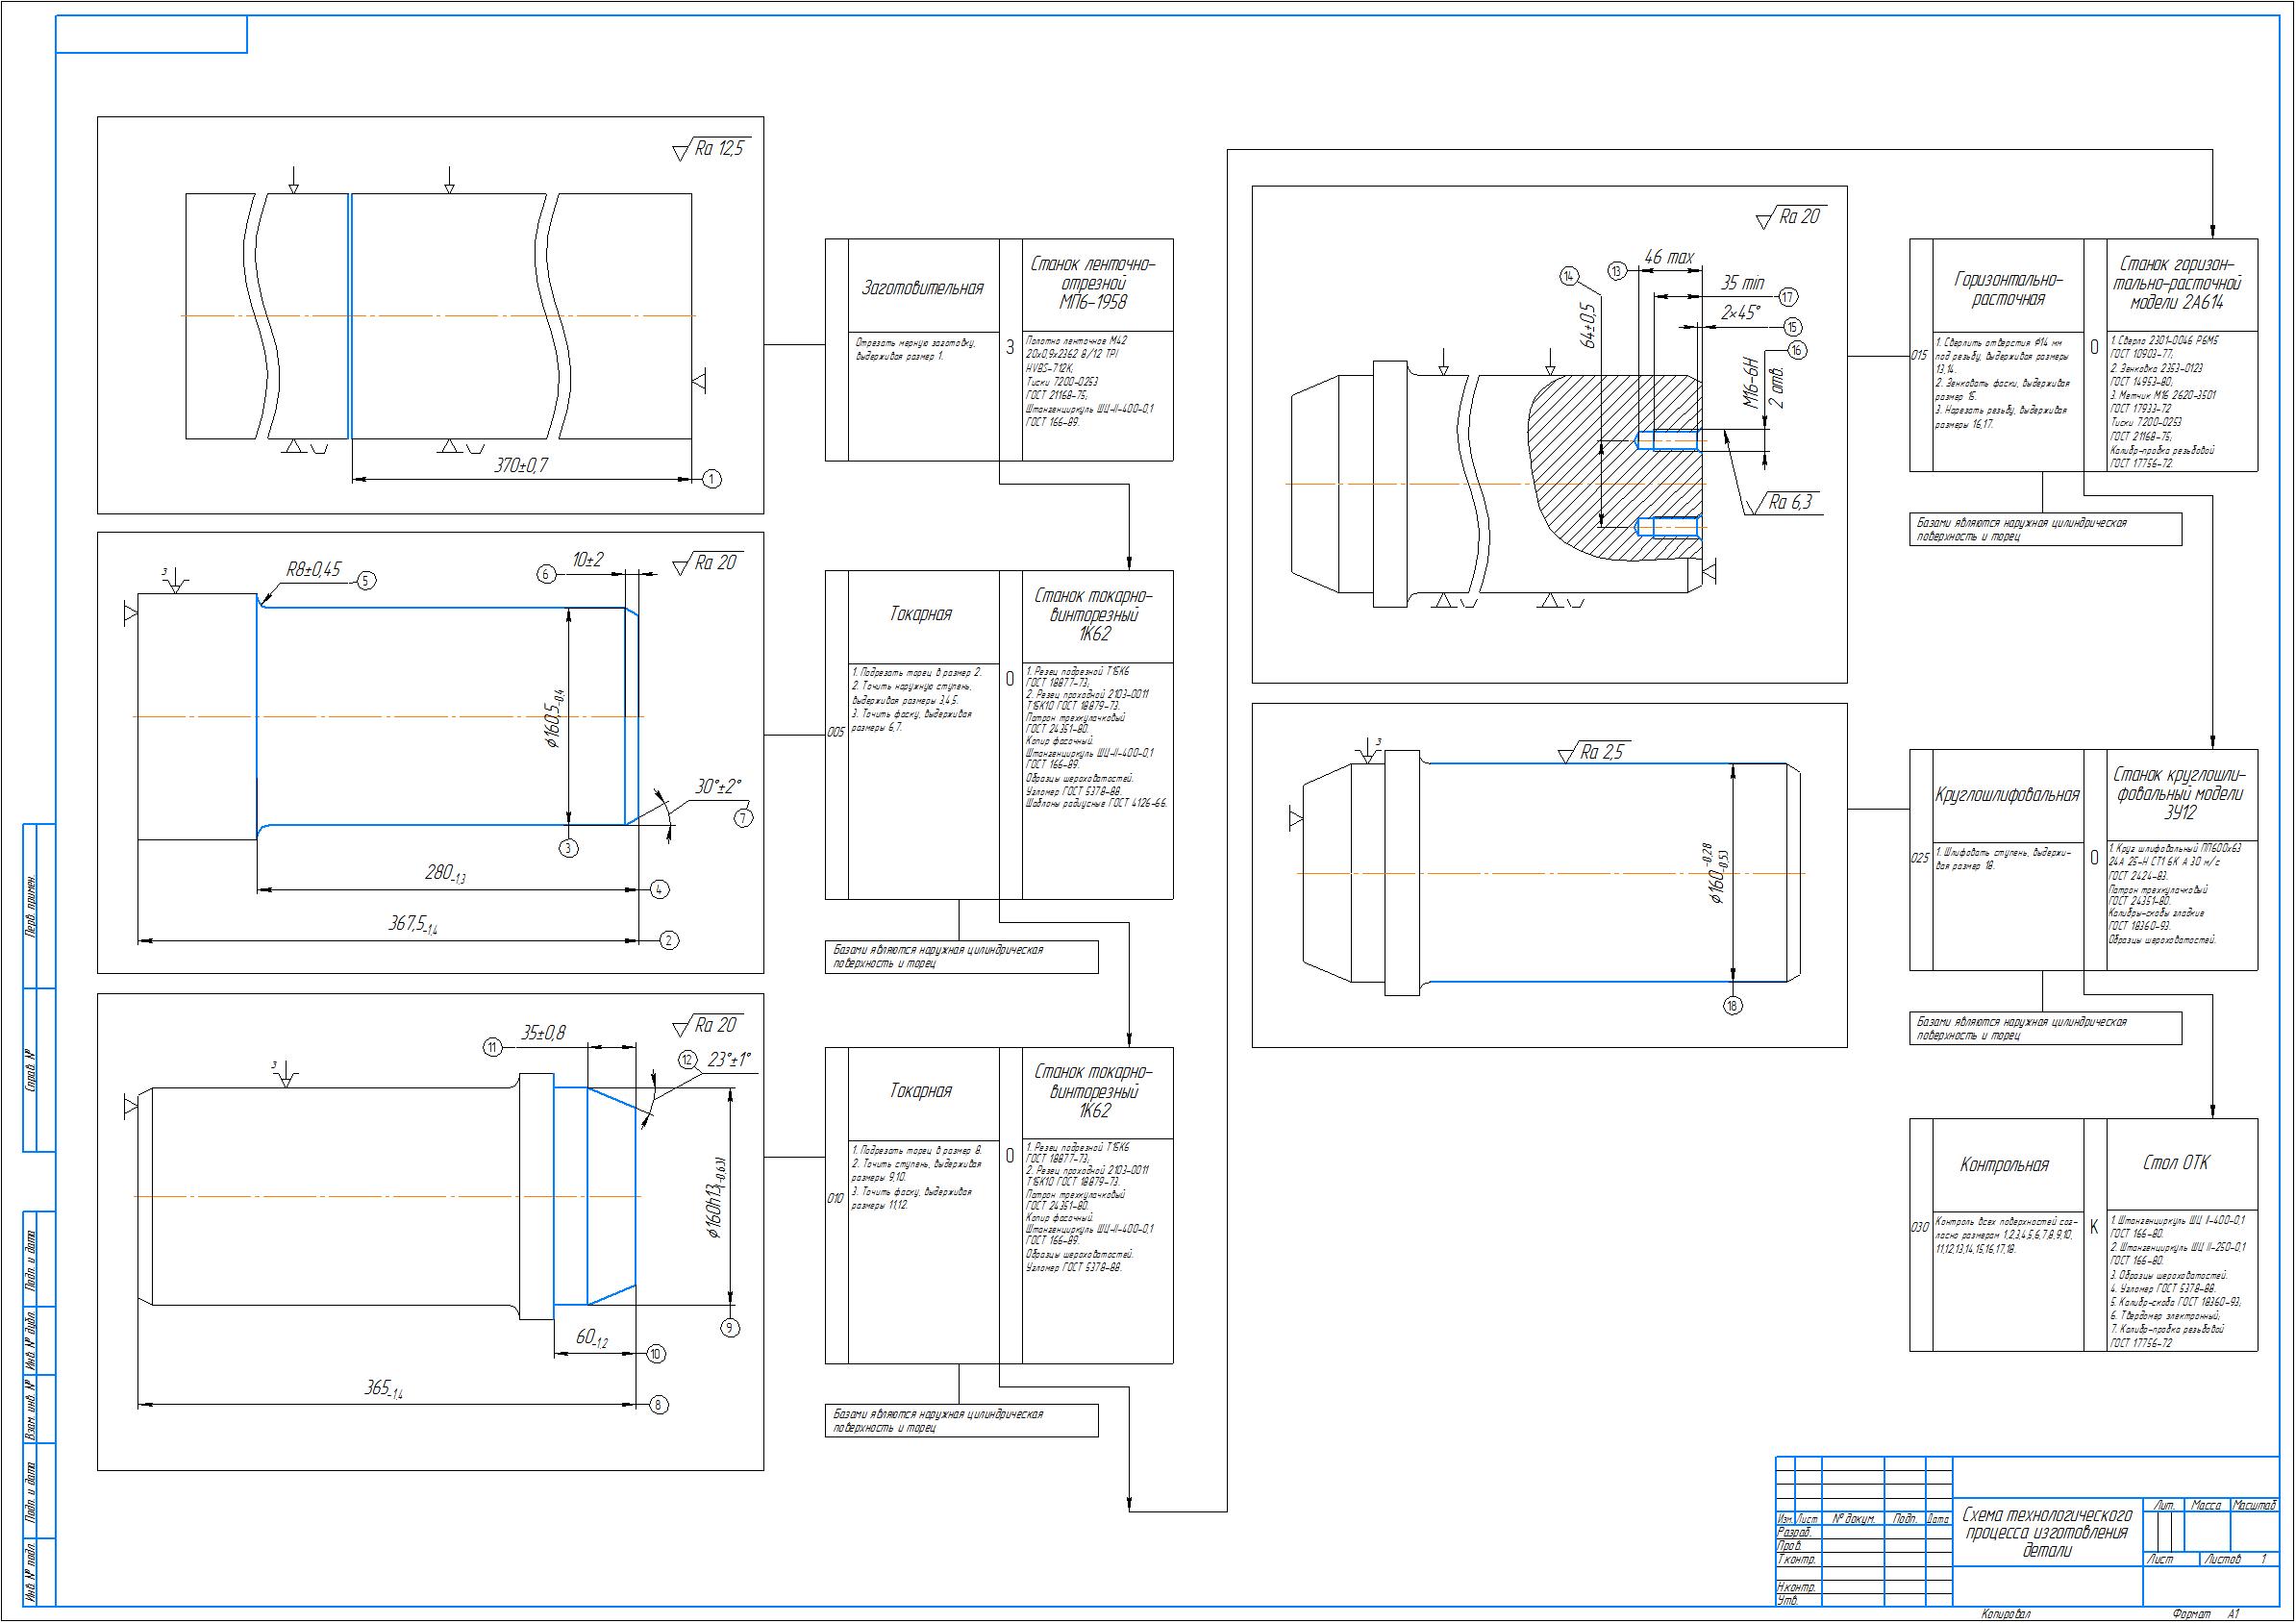Select the 370±0,7 length dimension
The width and height of the screenshot is (2296, 1623).
pyautogui.click(x=521, y=465)
